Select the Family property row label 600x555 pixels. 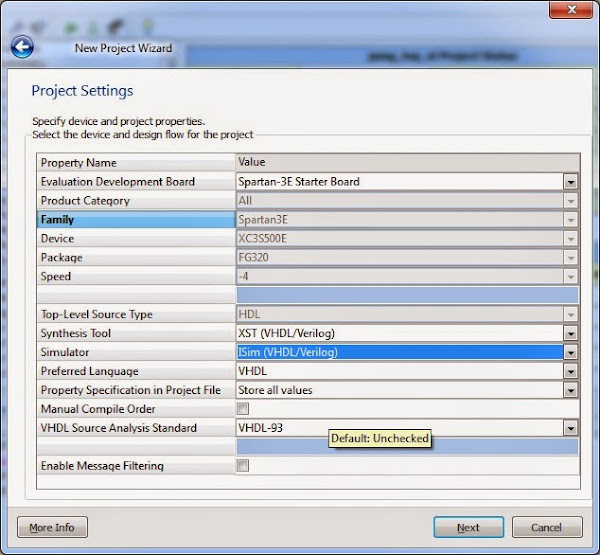click(136, 220)
